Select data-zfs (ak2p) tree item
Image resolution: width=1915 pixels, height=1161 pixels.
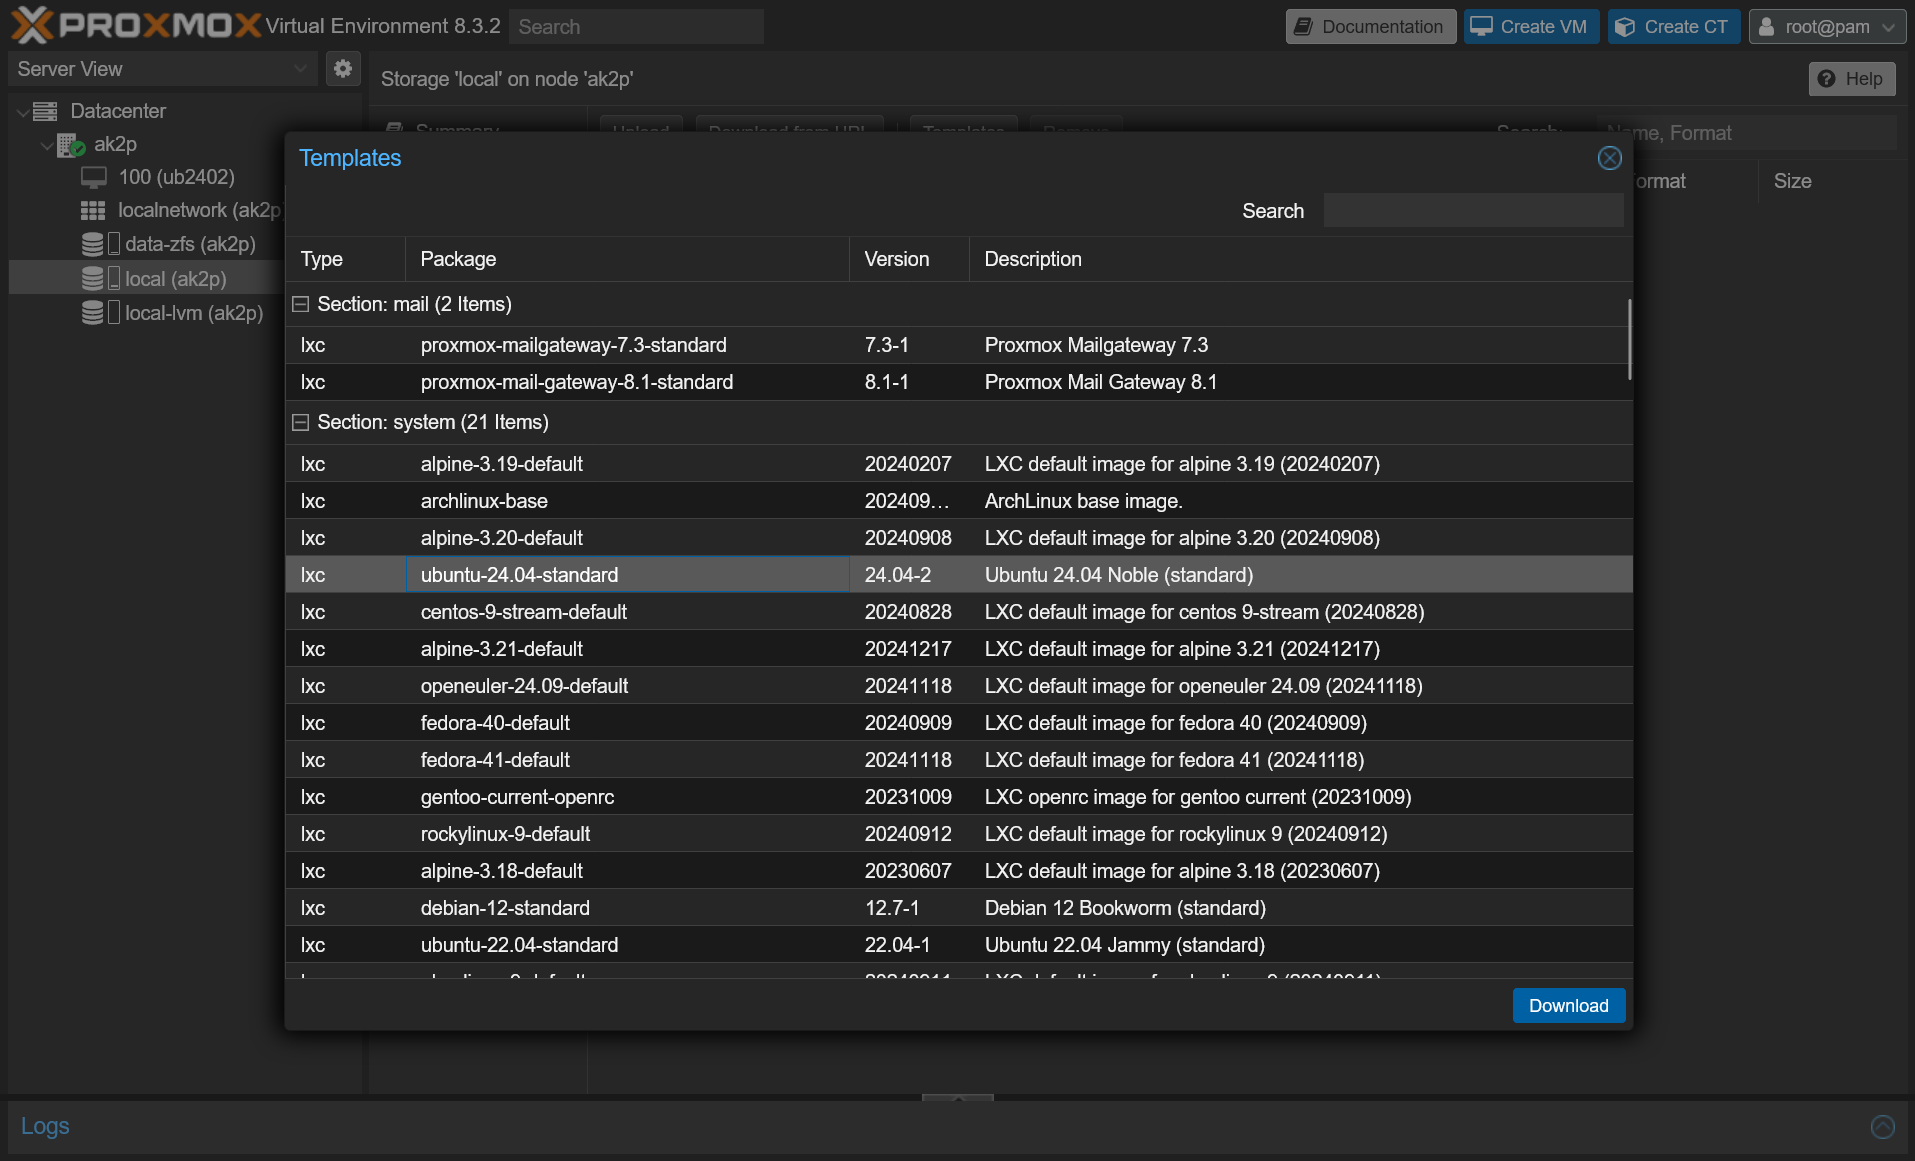(x=190, y=244)
